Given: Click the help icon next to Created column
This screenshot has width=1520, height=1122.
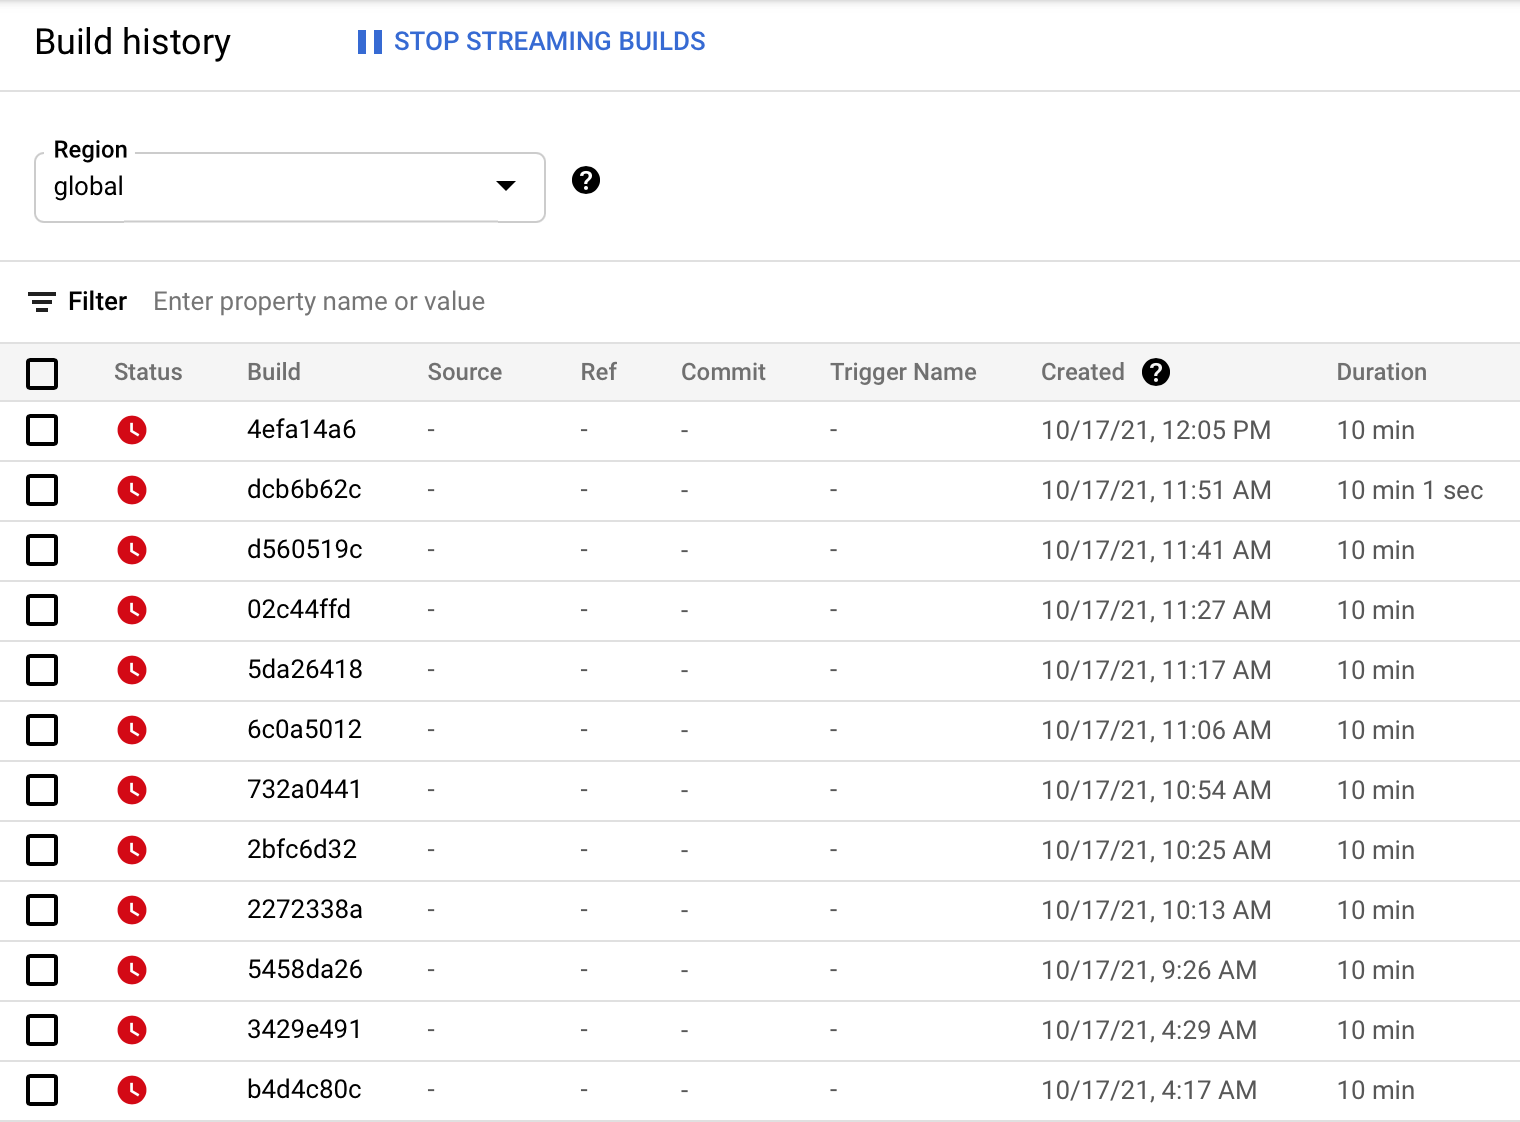Looking at the screenshot, I should [1156, 371].
